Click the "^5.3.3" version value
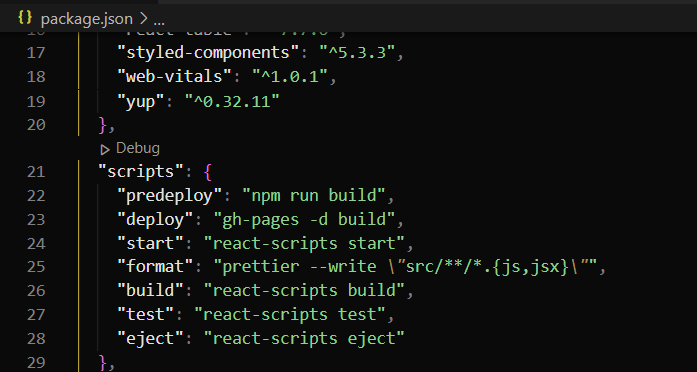The height and width of the screenshot is (372, 697). [x=357, y=53]
